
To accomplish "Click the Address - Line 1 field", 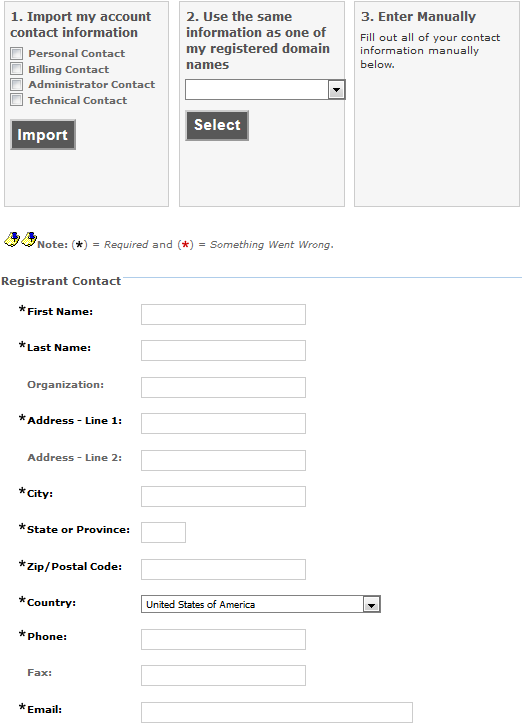I will click(x=223, y=423).
